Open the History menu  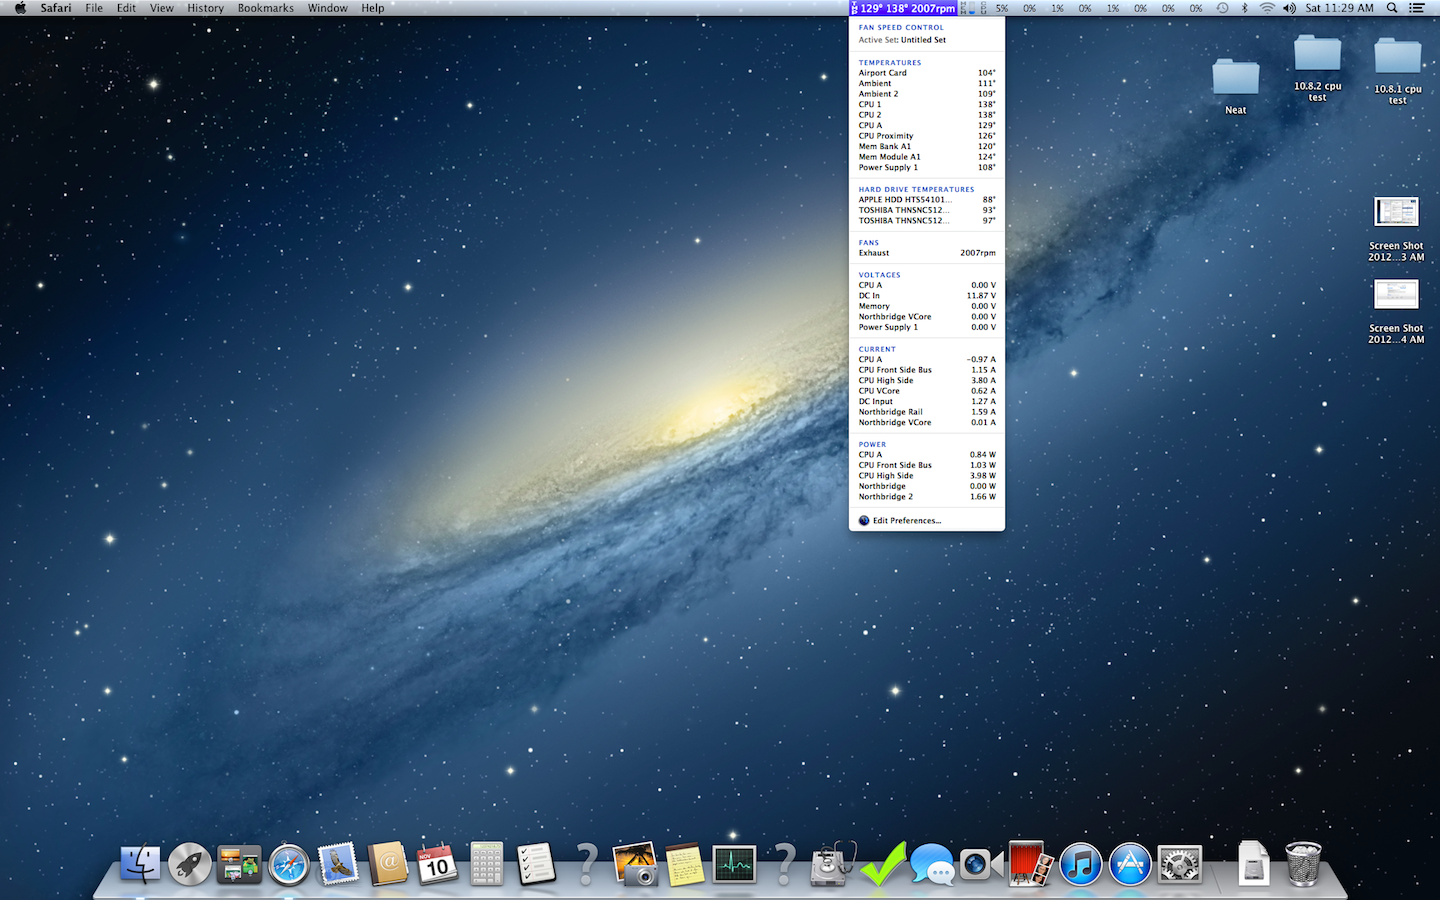tap(205, 8)
